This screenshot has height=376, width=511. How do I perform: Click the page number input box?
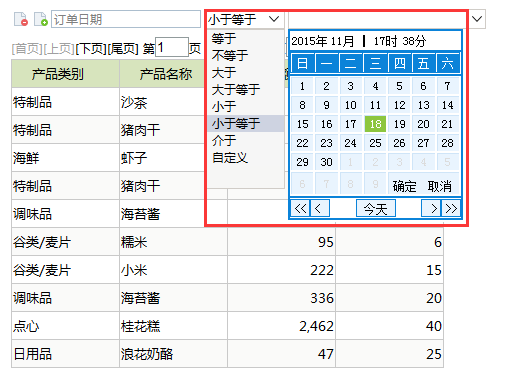pos(172,47)
